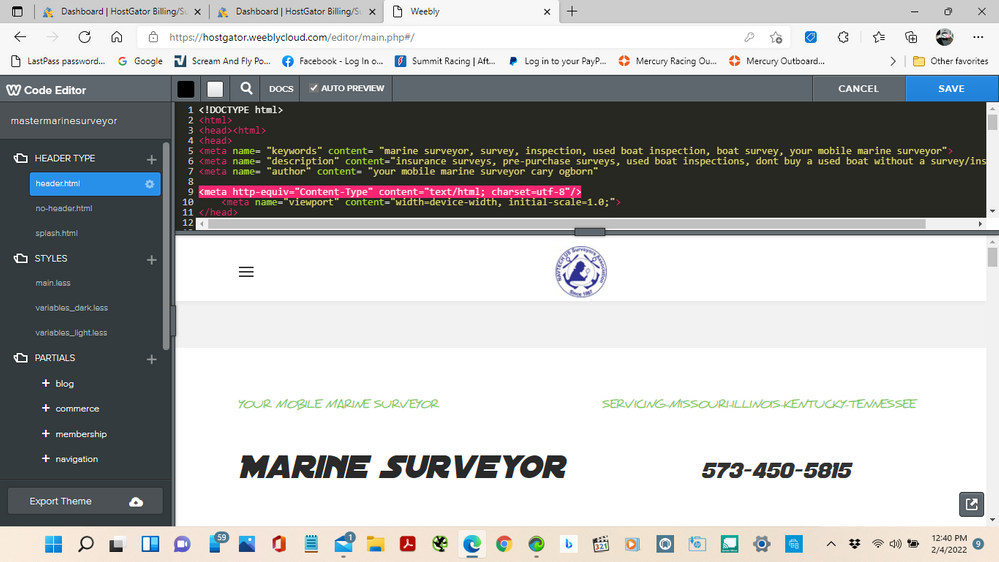Screen dimensions: 999x562
Task: Click the marine surveyor logo in preview
Action: click(x=582, y=270)
